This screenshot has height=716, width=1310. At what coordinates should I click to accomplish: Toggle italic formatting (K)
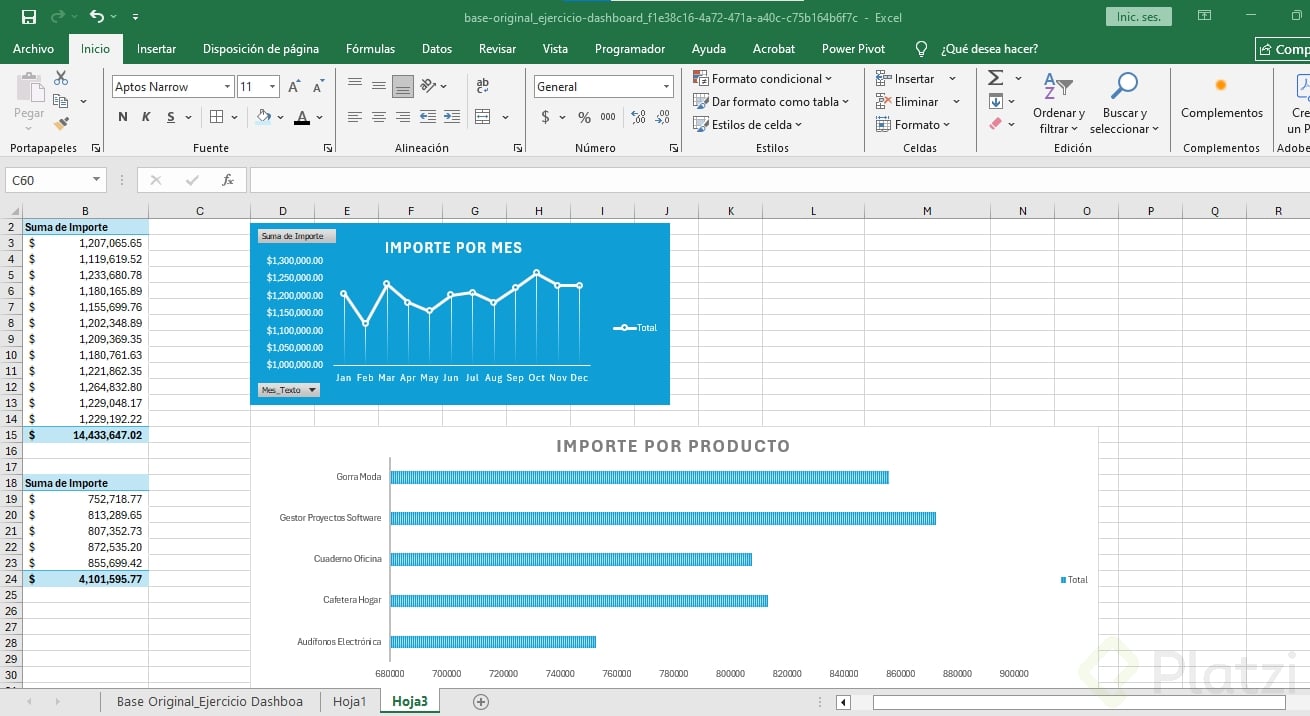click(146, 117)
